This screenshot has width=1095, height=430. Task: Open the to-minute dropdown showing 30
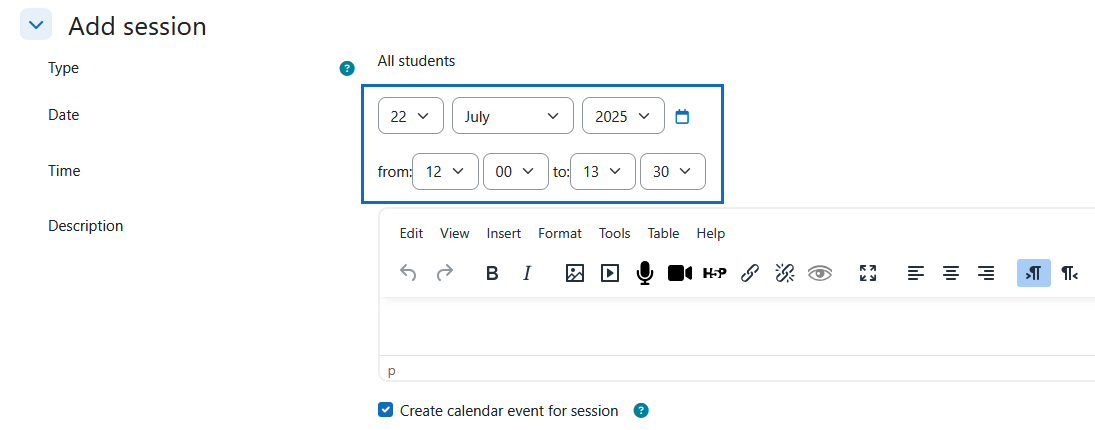673,172
